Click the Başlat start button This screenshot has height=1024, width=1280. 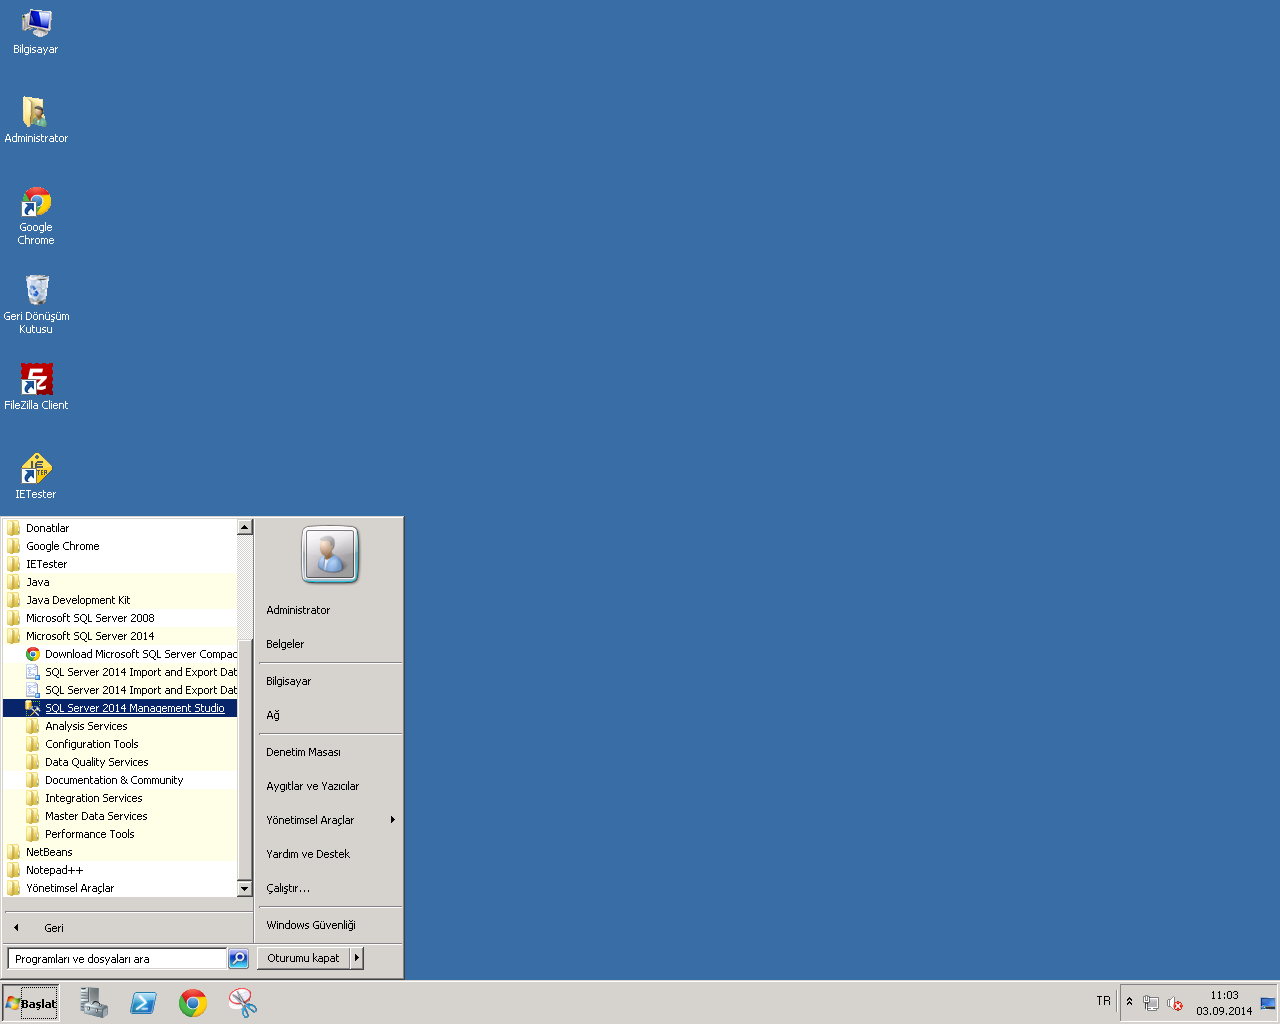pyautogui.click(x=31, y=1003)
